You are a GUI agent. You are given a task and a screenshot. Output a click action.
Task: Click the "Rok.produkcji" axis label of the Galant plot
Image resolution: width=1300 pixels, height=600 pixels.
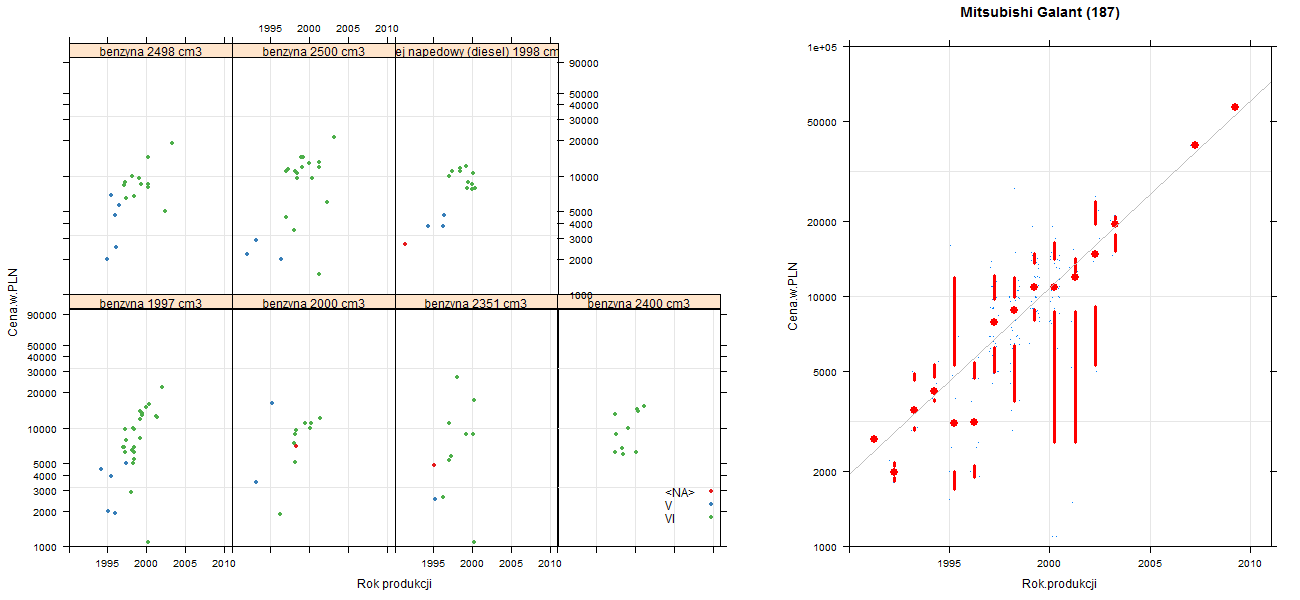tap(1059, 584)
